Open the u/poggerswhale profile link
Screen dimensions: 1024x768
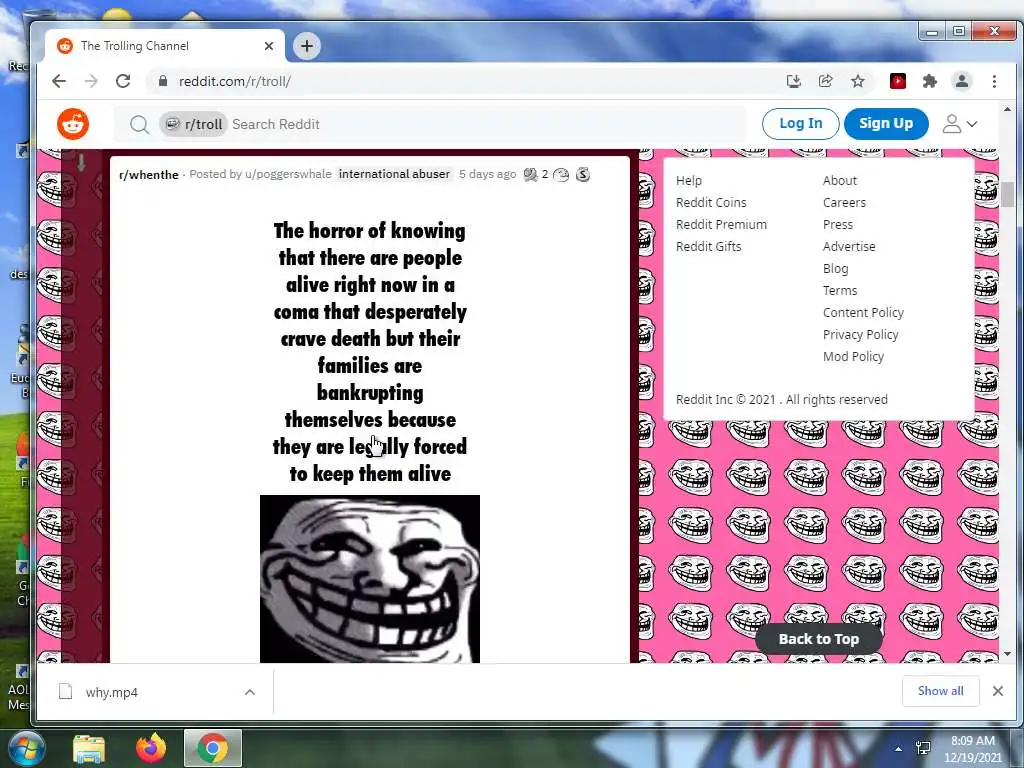coord(288,174)
